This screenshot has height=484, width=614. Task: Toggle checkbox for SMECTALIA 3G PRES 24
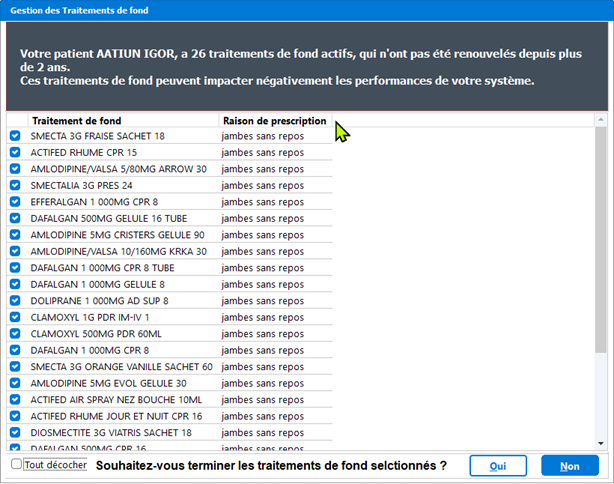[x=15, y=185]
